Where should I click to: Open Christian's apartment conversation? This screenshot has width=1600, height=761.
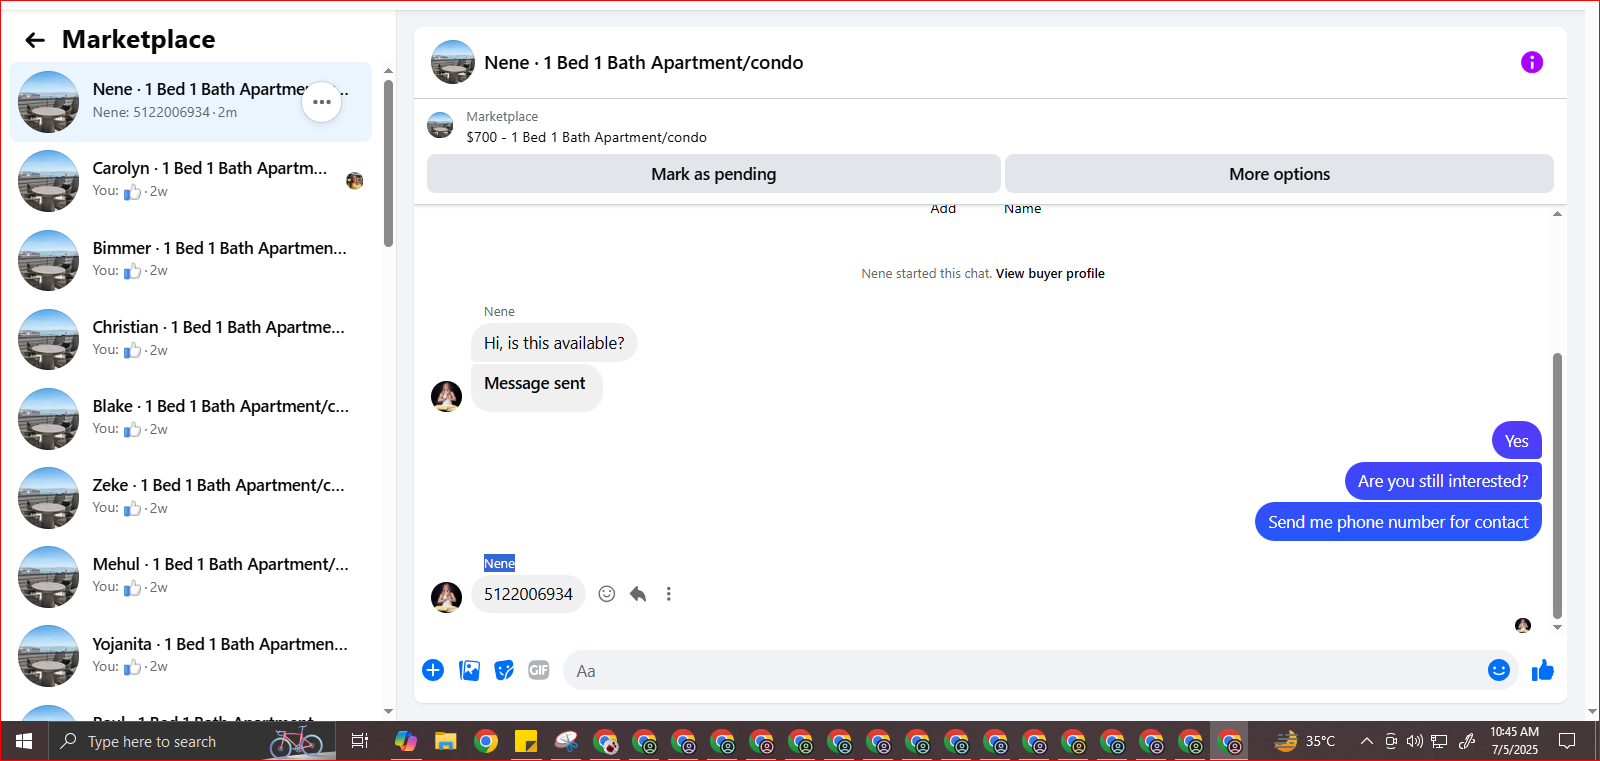pyautogui.click(x=190, y=339)
